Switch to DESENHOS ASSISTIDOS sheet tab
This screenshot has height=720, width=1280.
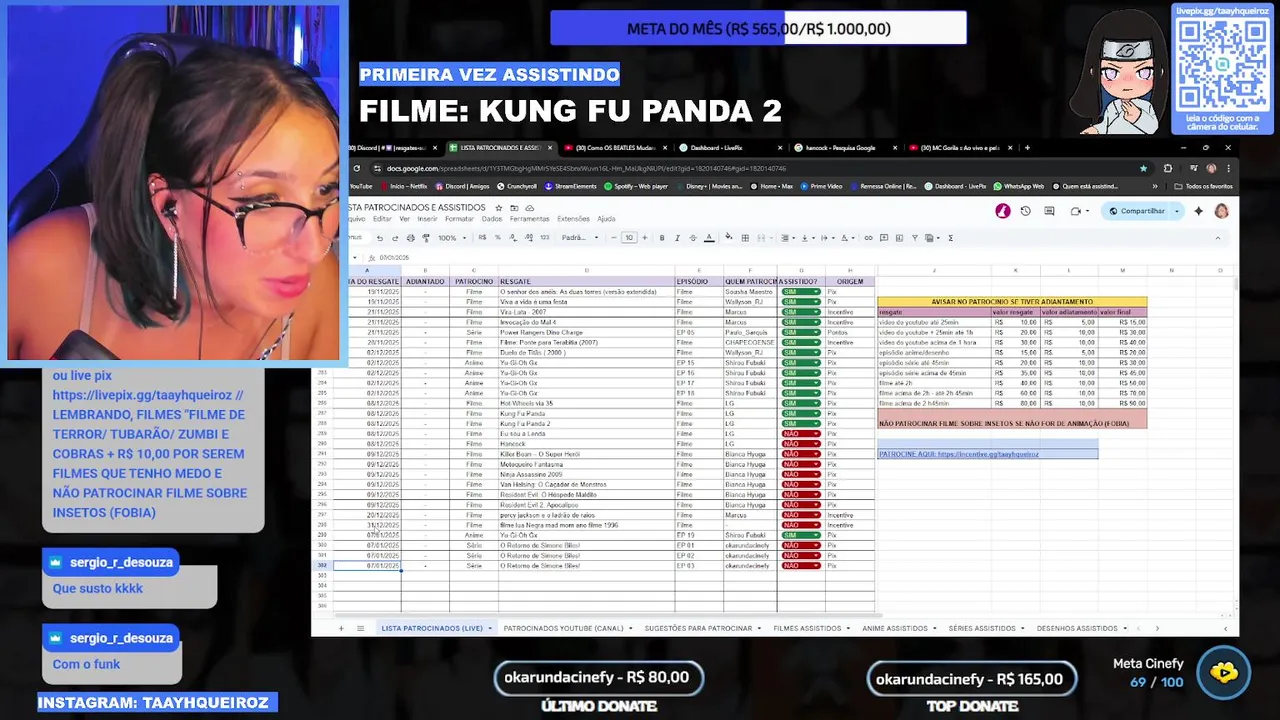click(1077, 628)
